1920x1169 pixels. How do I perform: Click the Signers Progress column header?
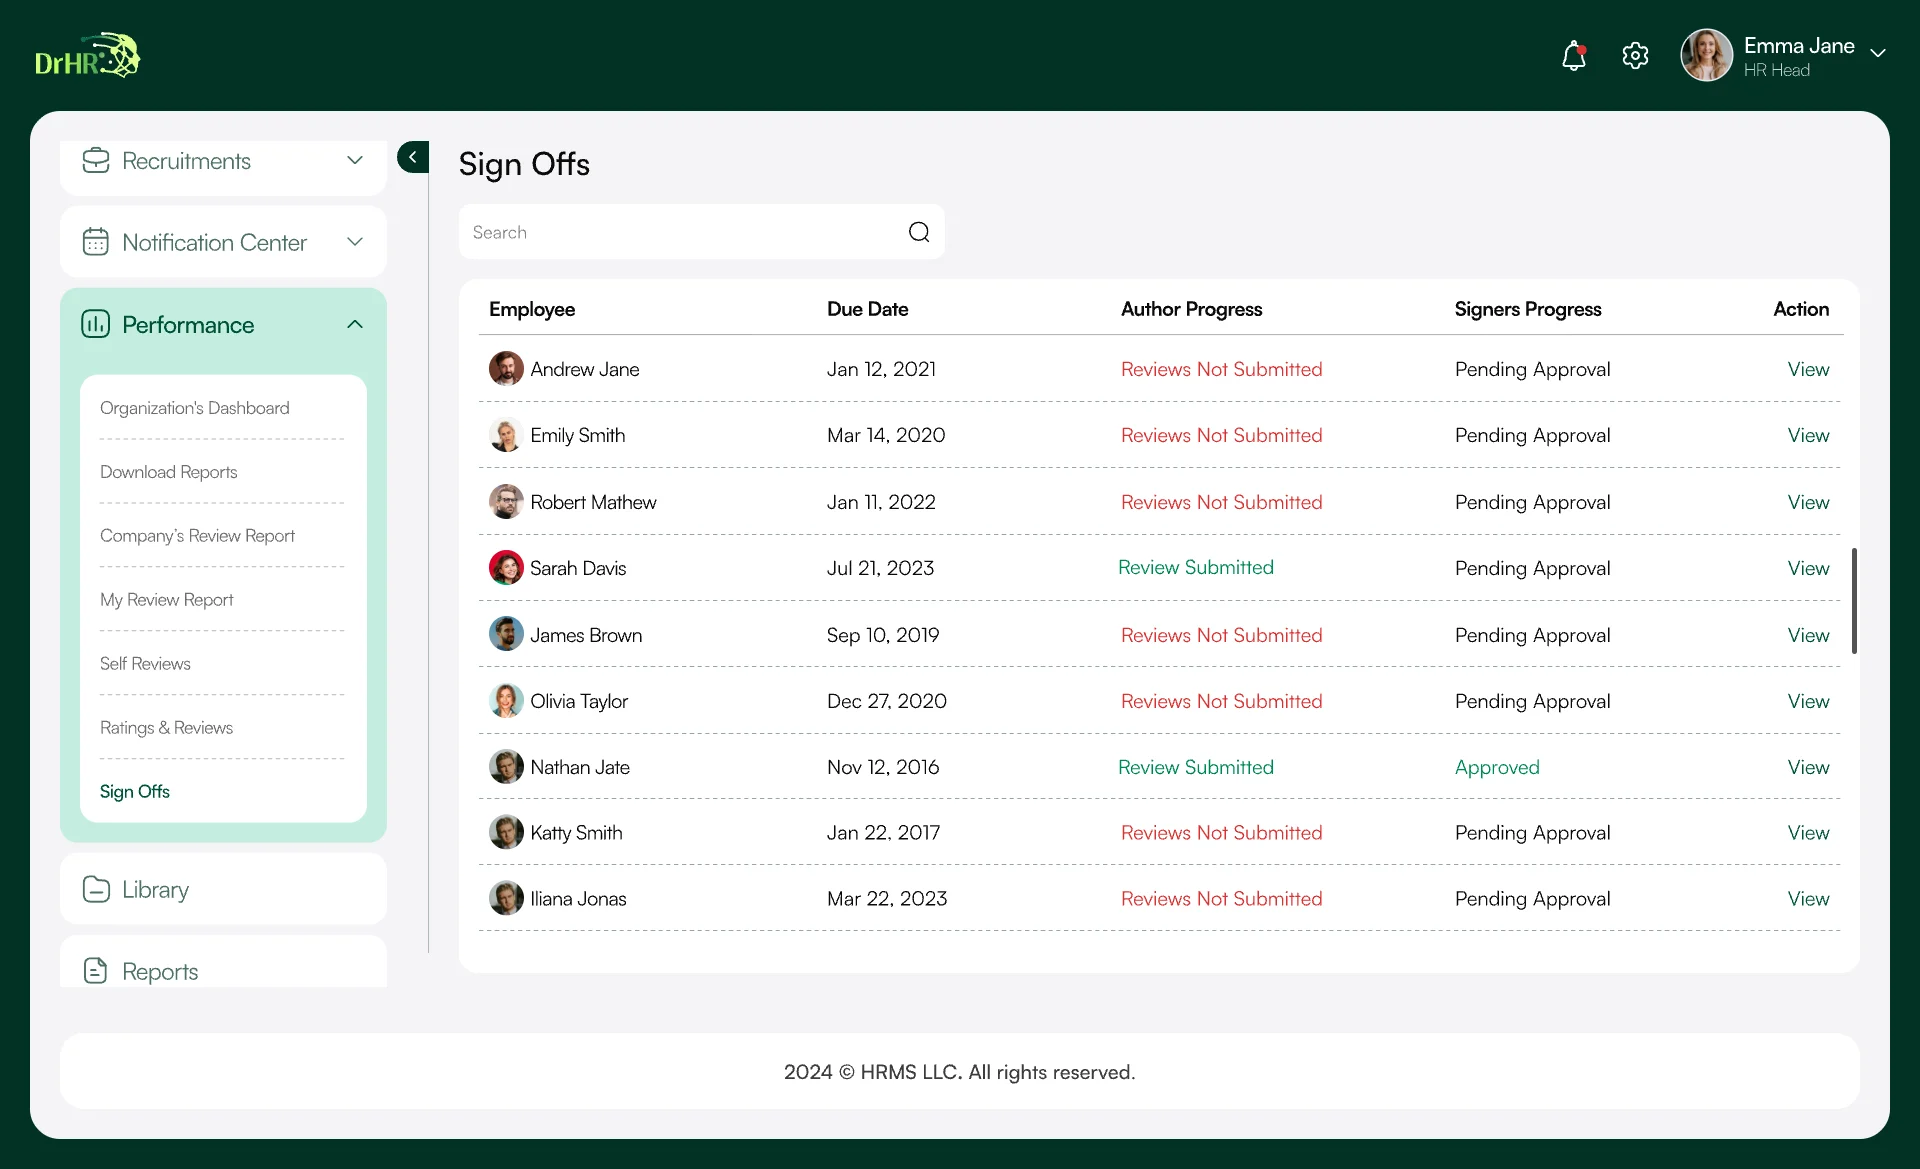[1528, 309]
